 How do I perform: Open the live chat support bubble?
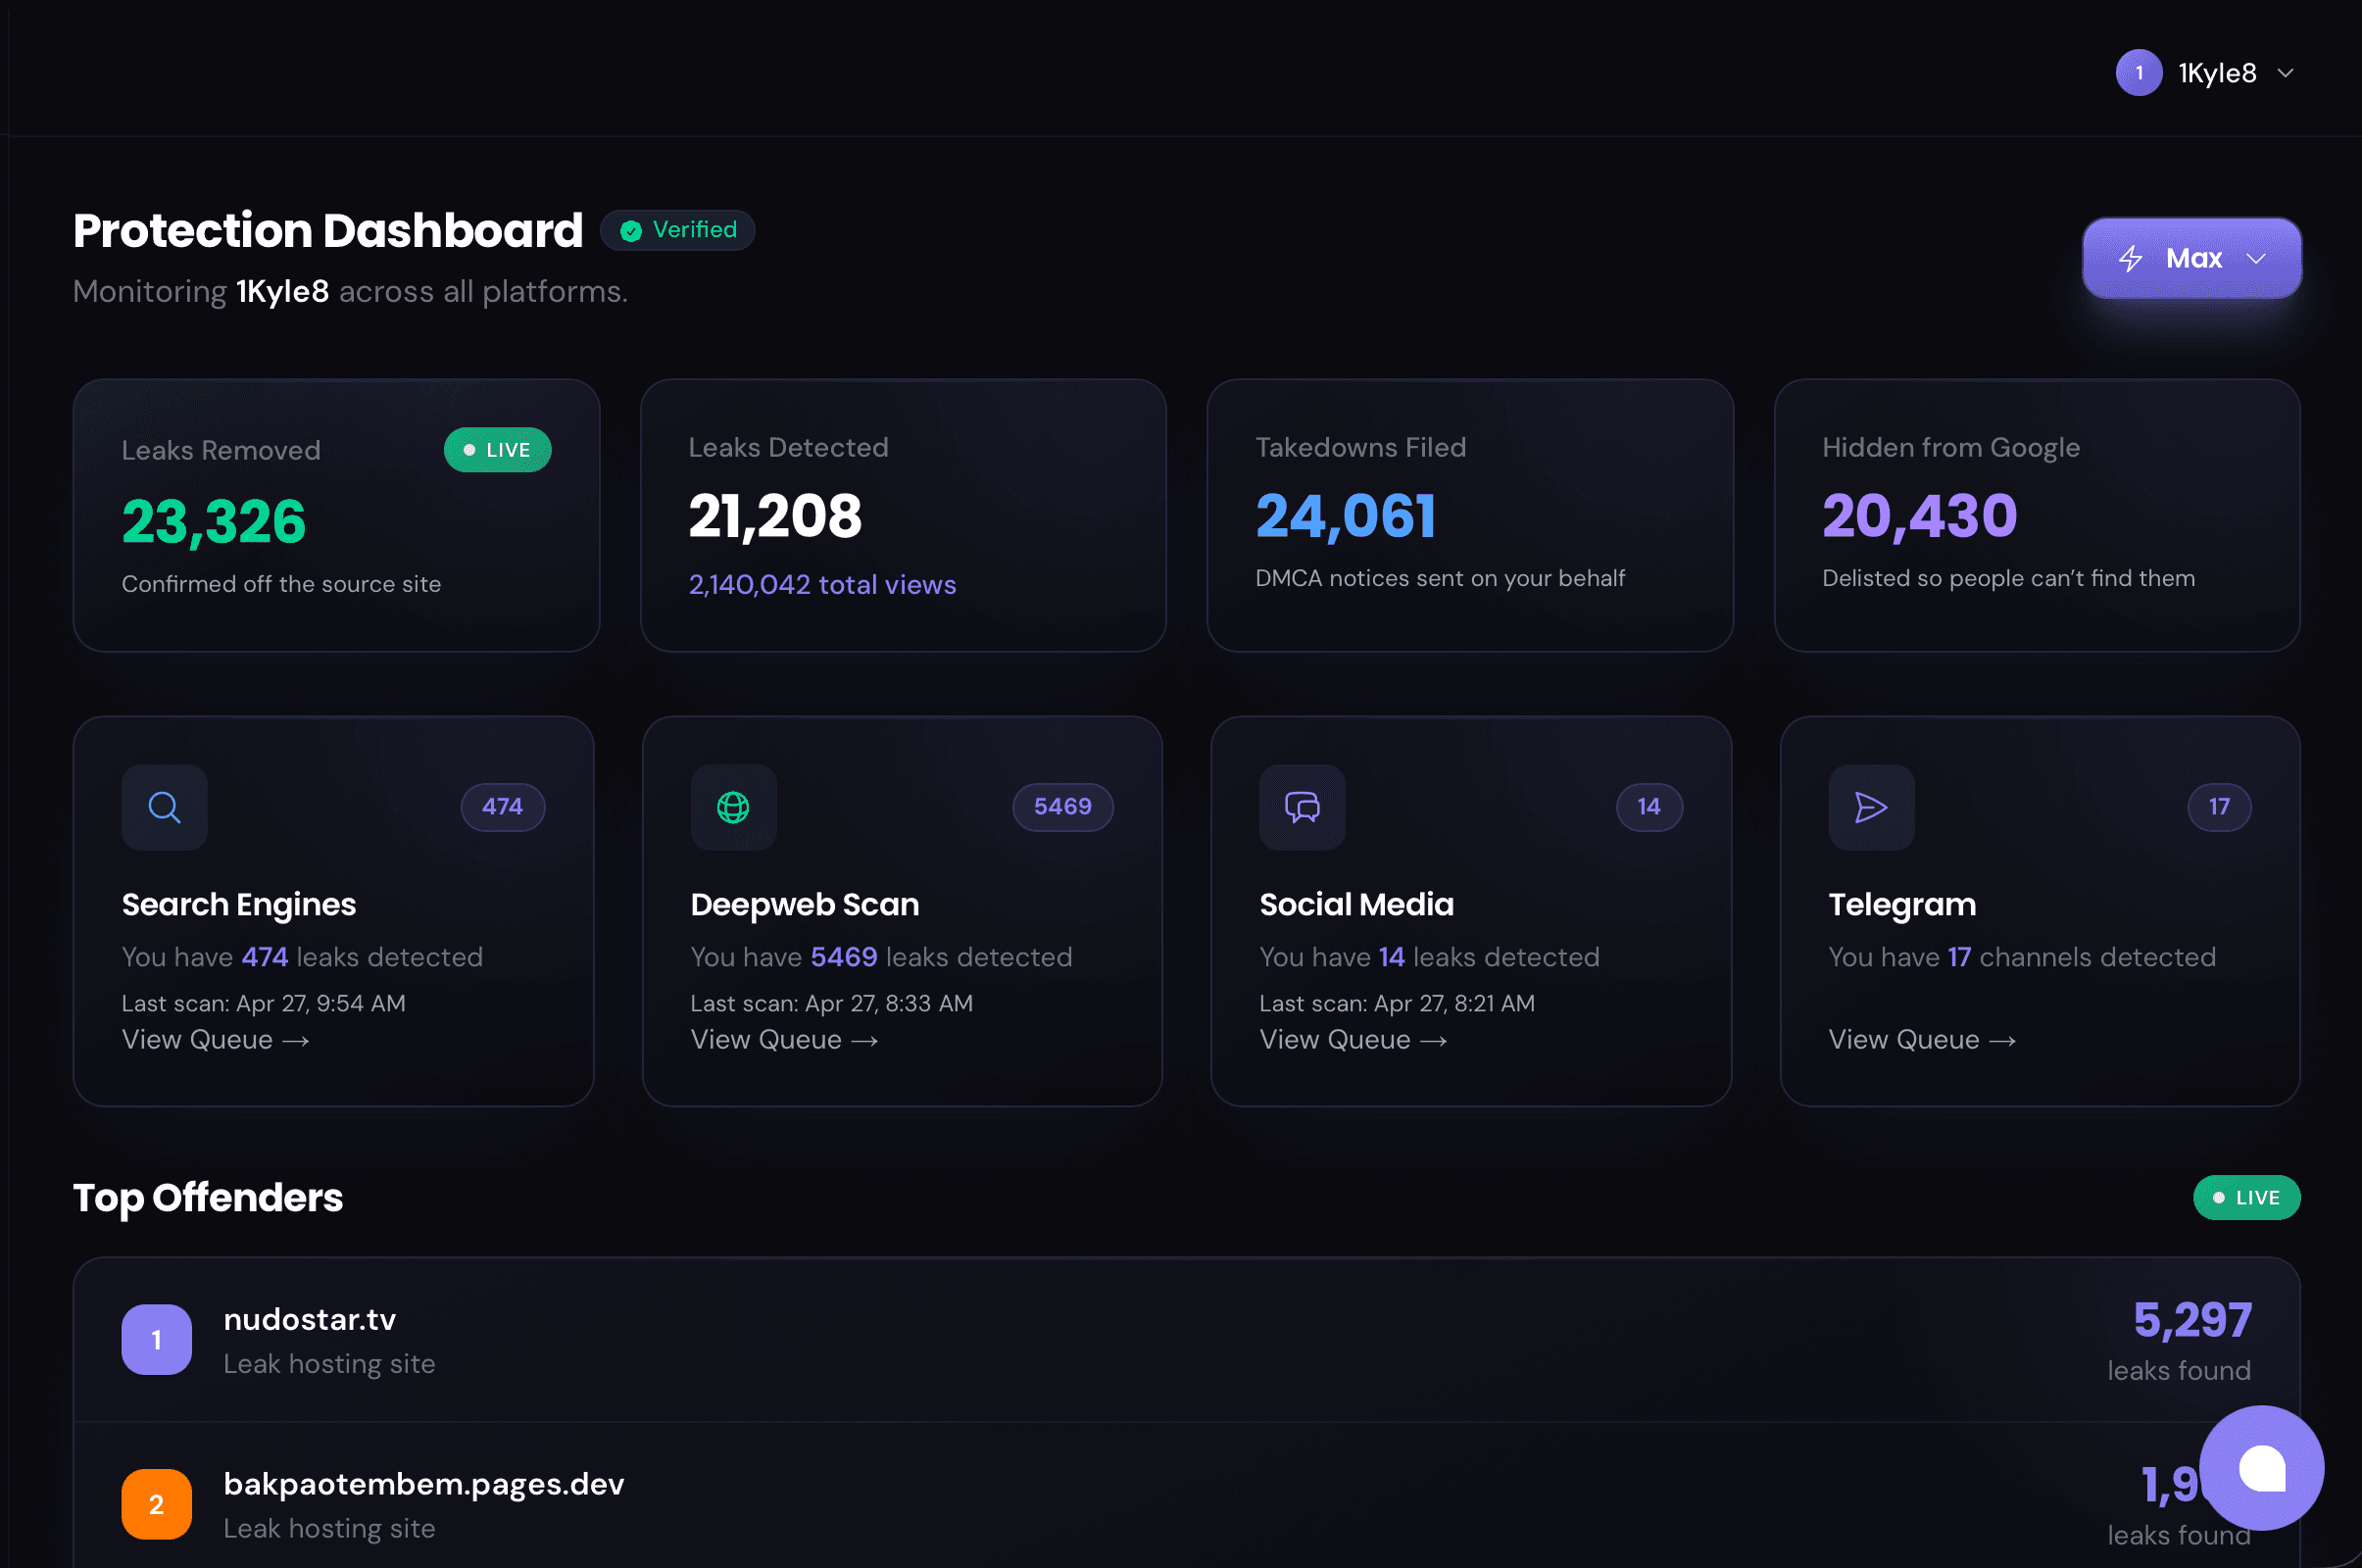pos(2261,1468)
